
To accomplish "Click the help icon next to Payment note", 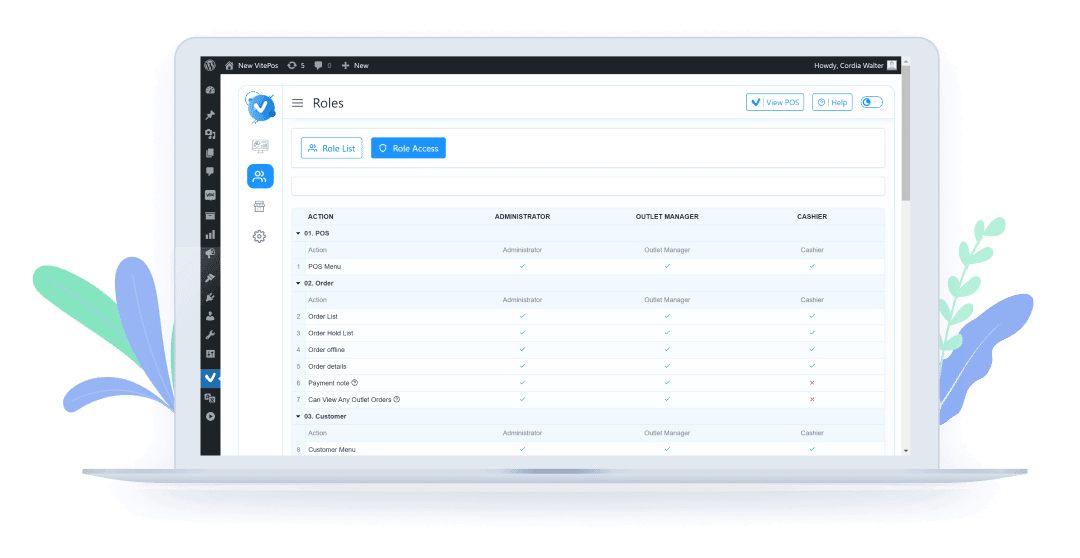I will coord(355,383).
